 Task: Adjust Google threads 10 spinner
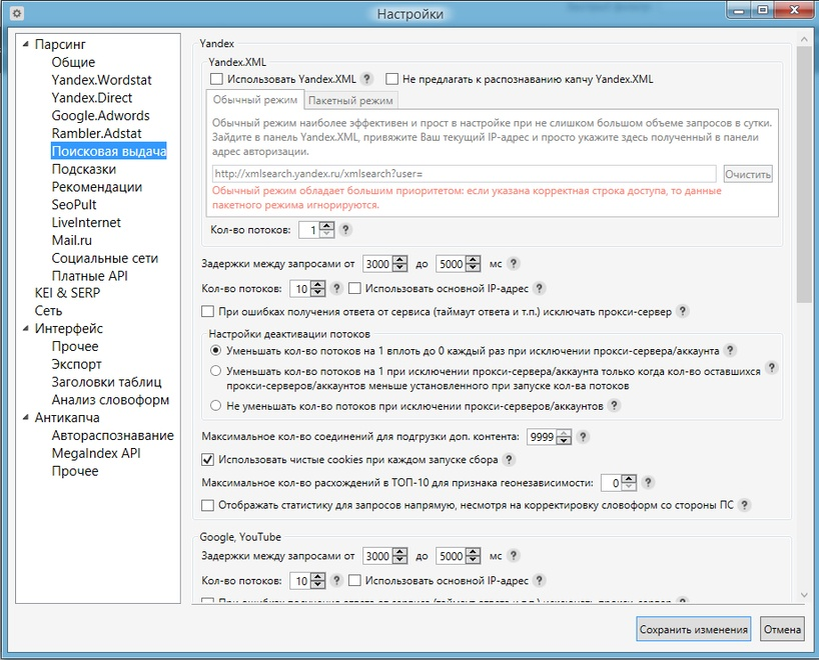coord(318,580)
